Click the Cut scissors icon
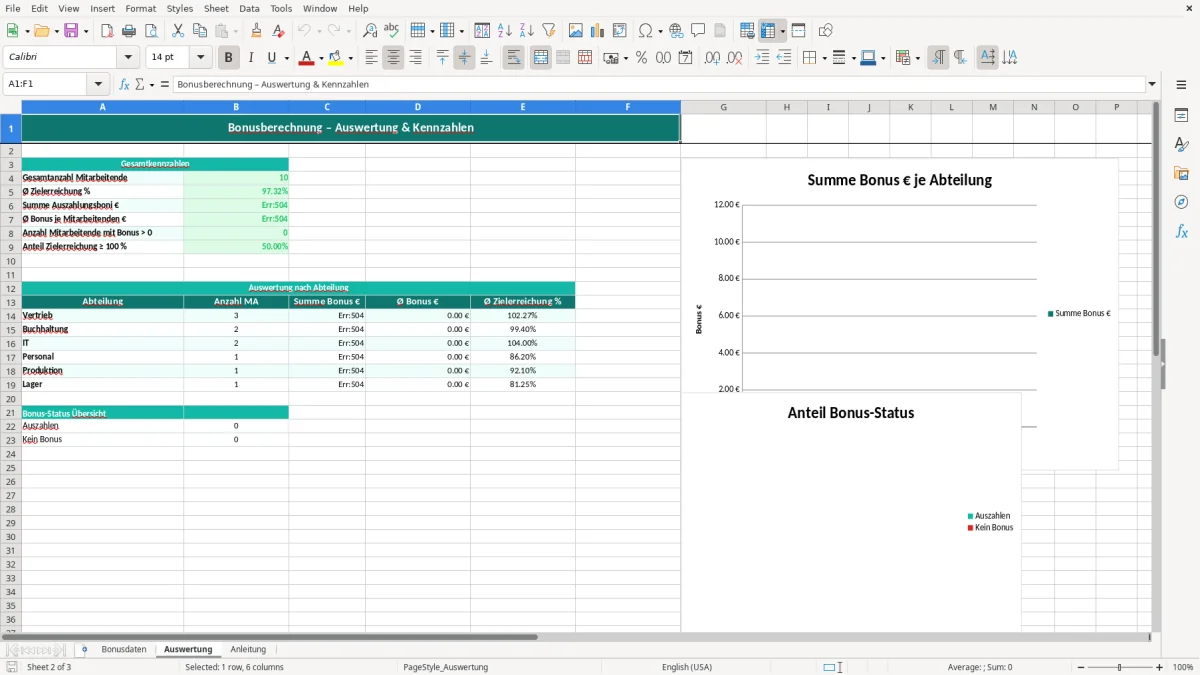This screenshot has width=1200, height=675. point(178,31)
